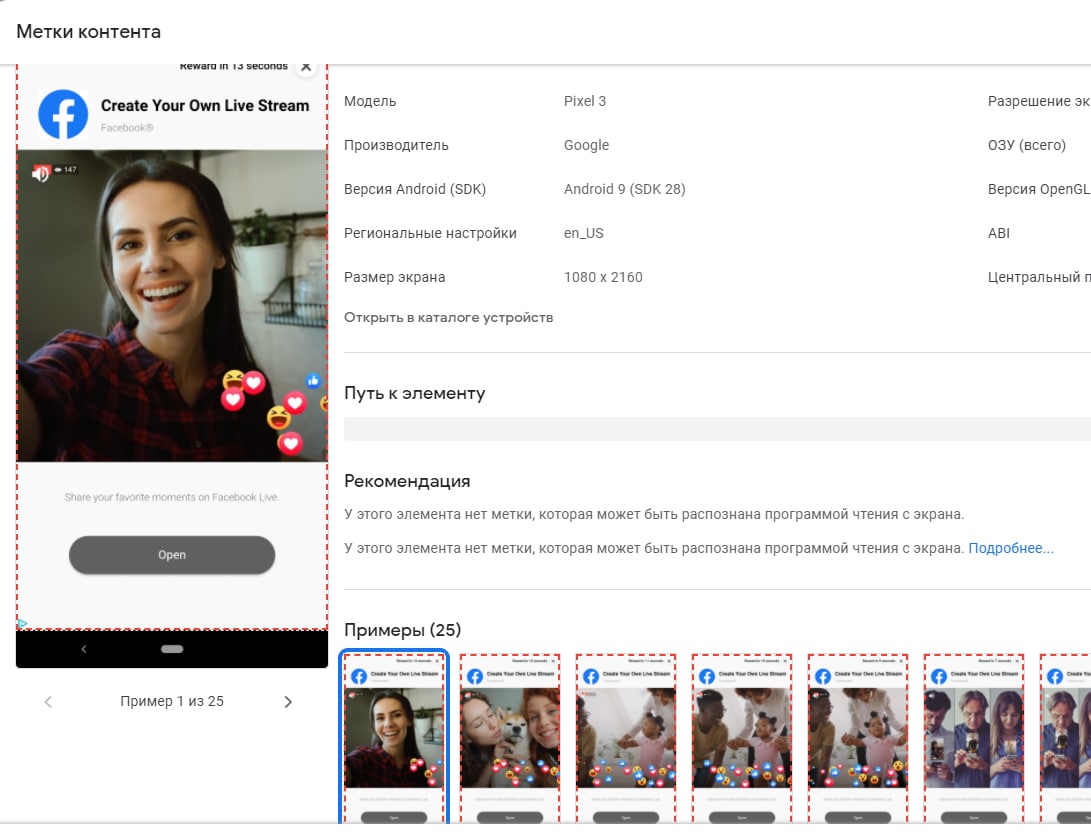Click the 'Android 9 (SDK 28)' value
Viewport: 1091px width, 834px height.
click(624, 189)
